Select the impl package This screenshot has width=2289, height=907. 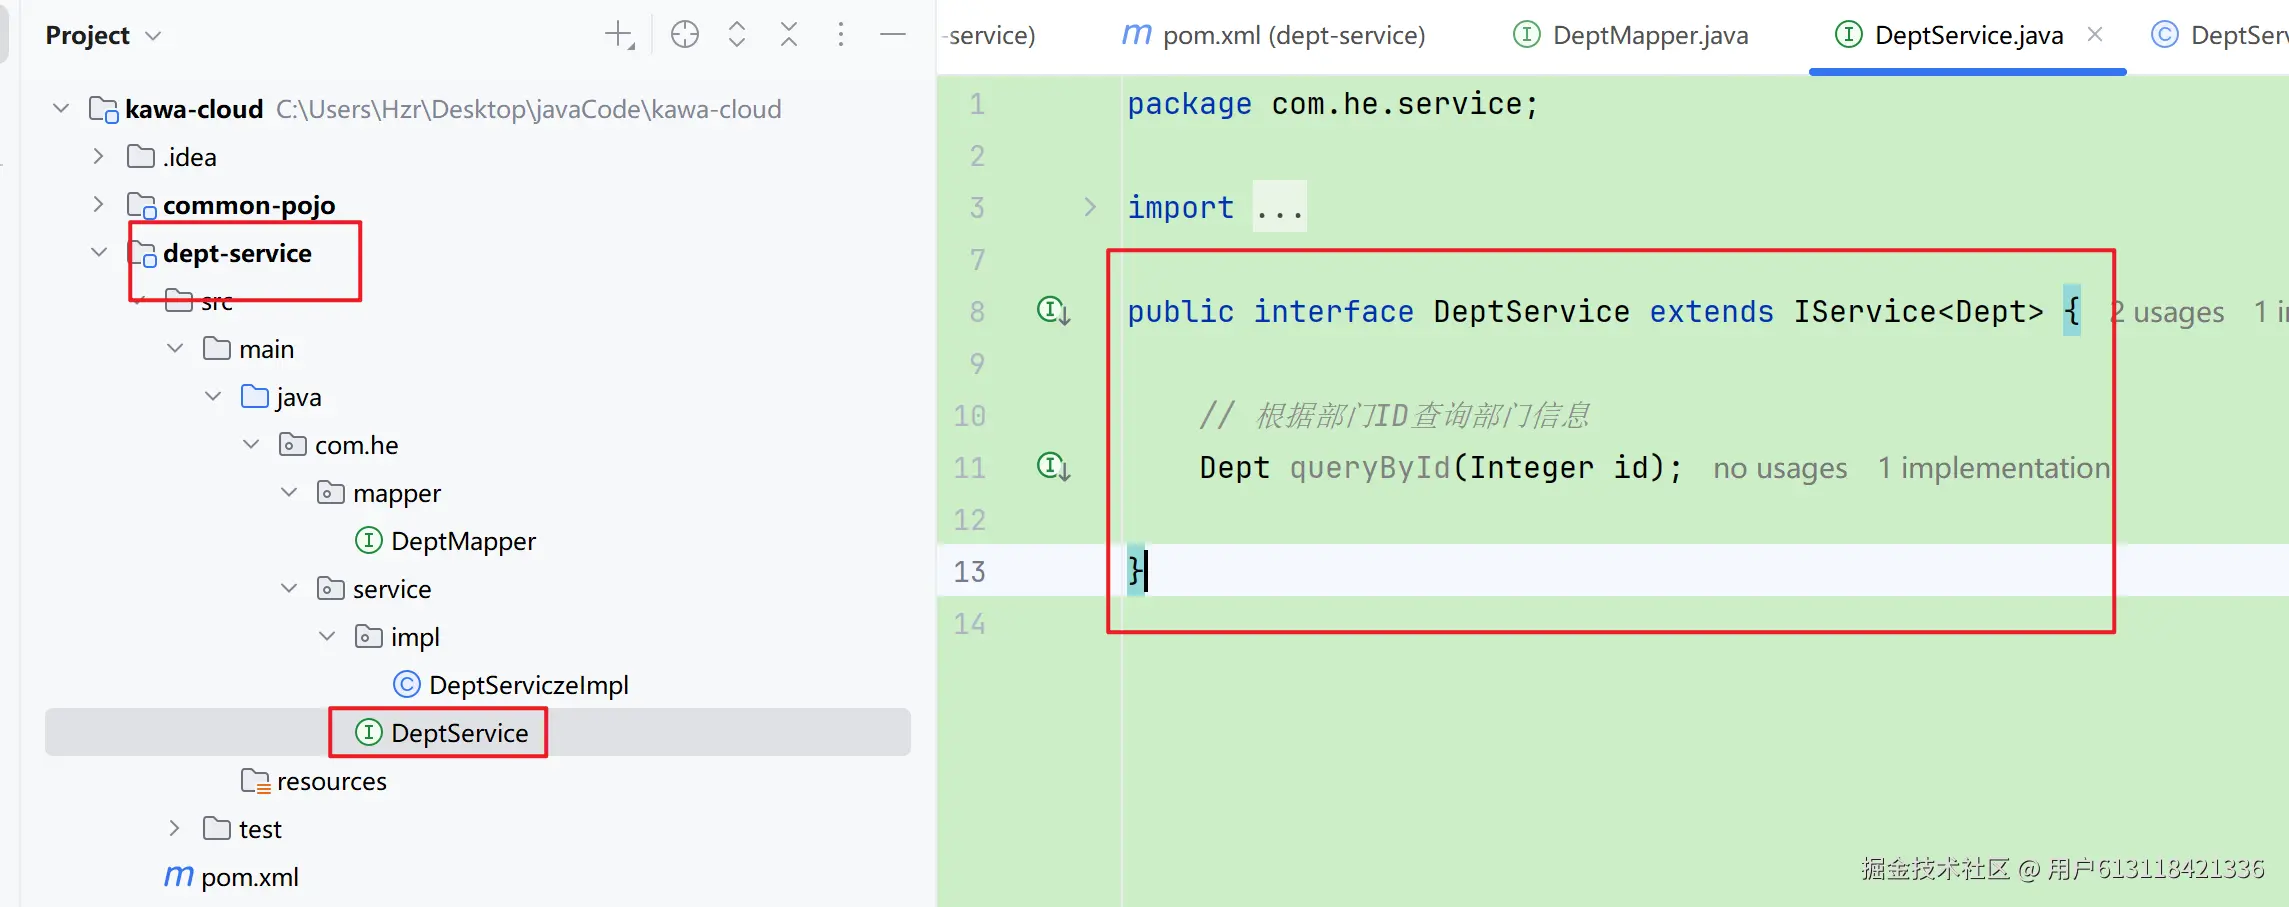415,637
